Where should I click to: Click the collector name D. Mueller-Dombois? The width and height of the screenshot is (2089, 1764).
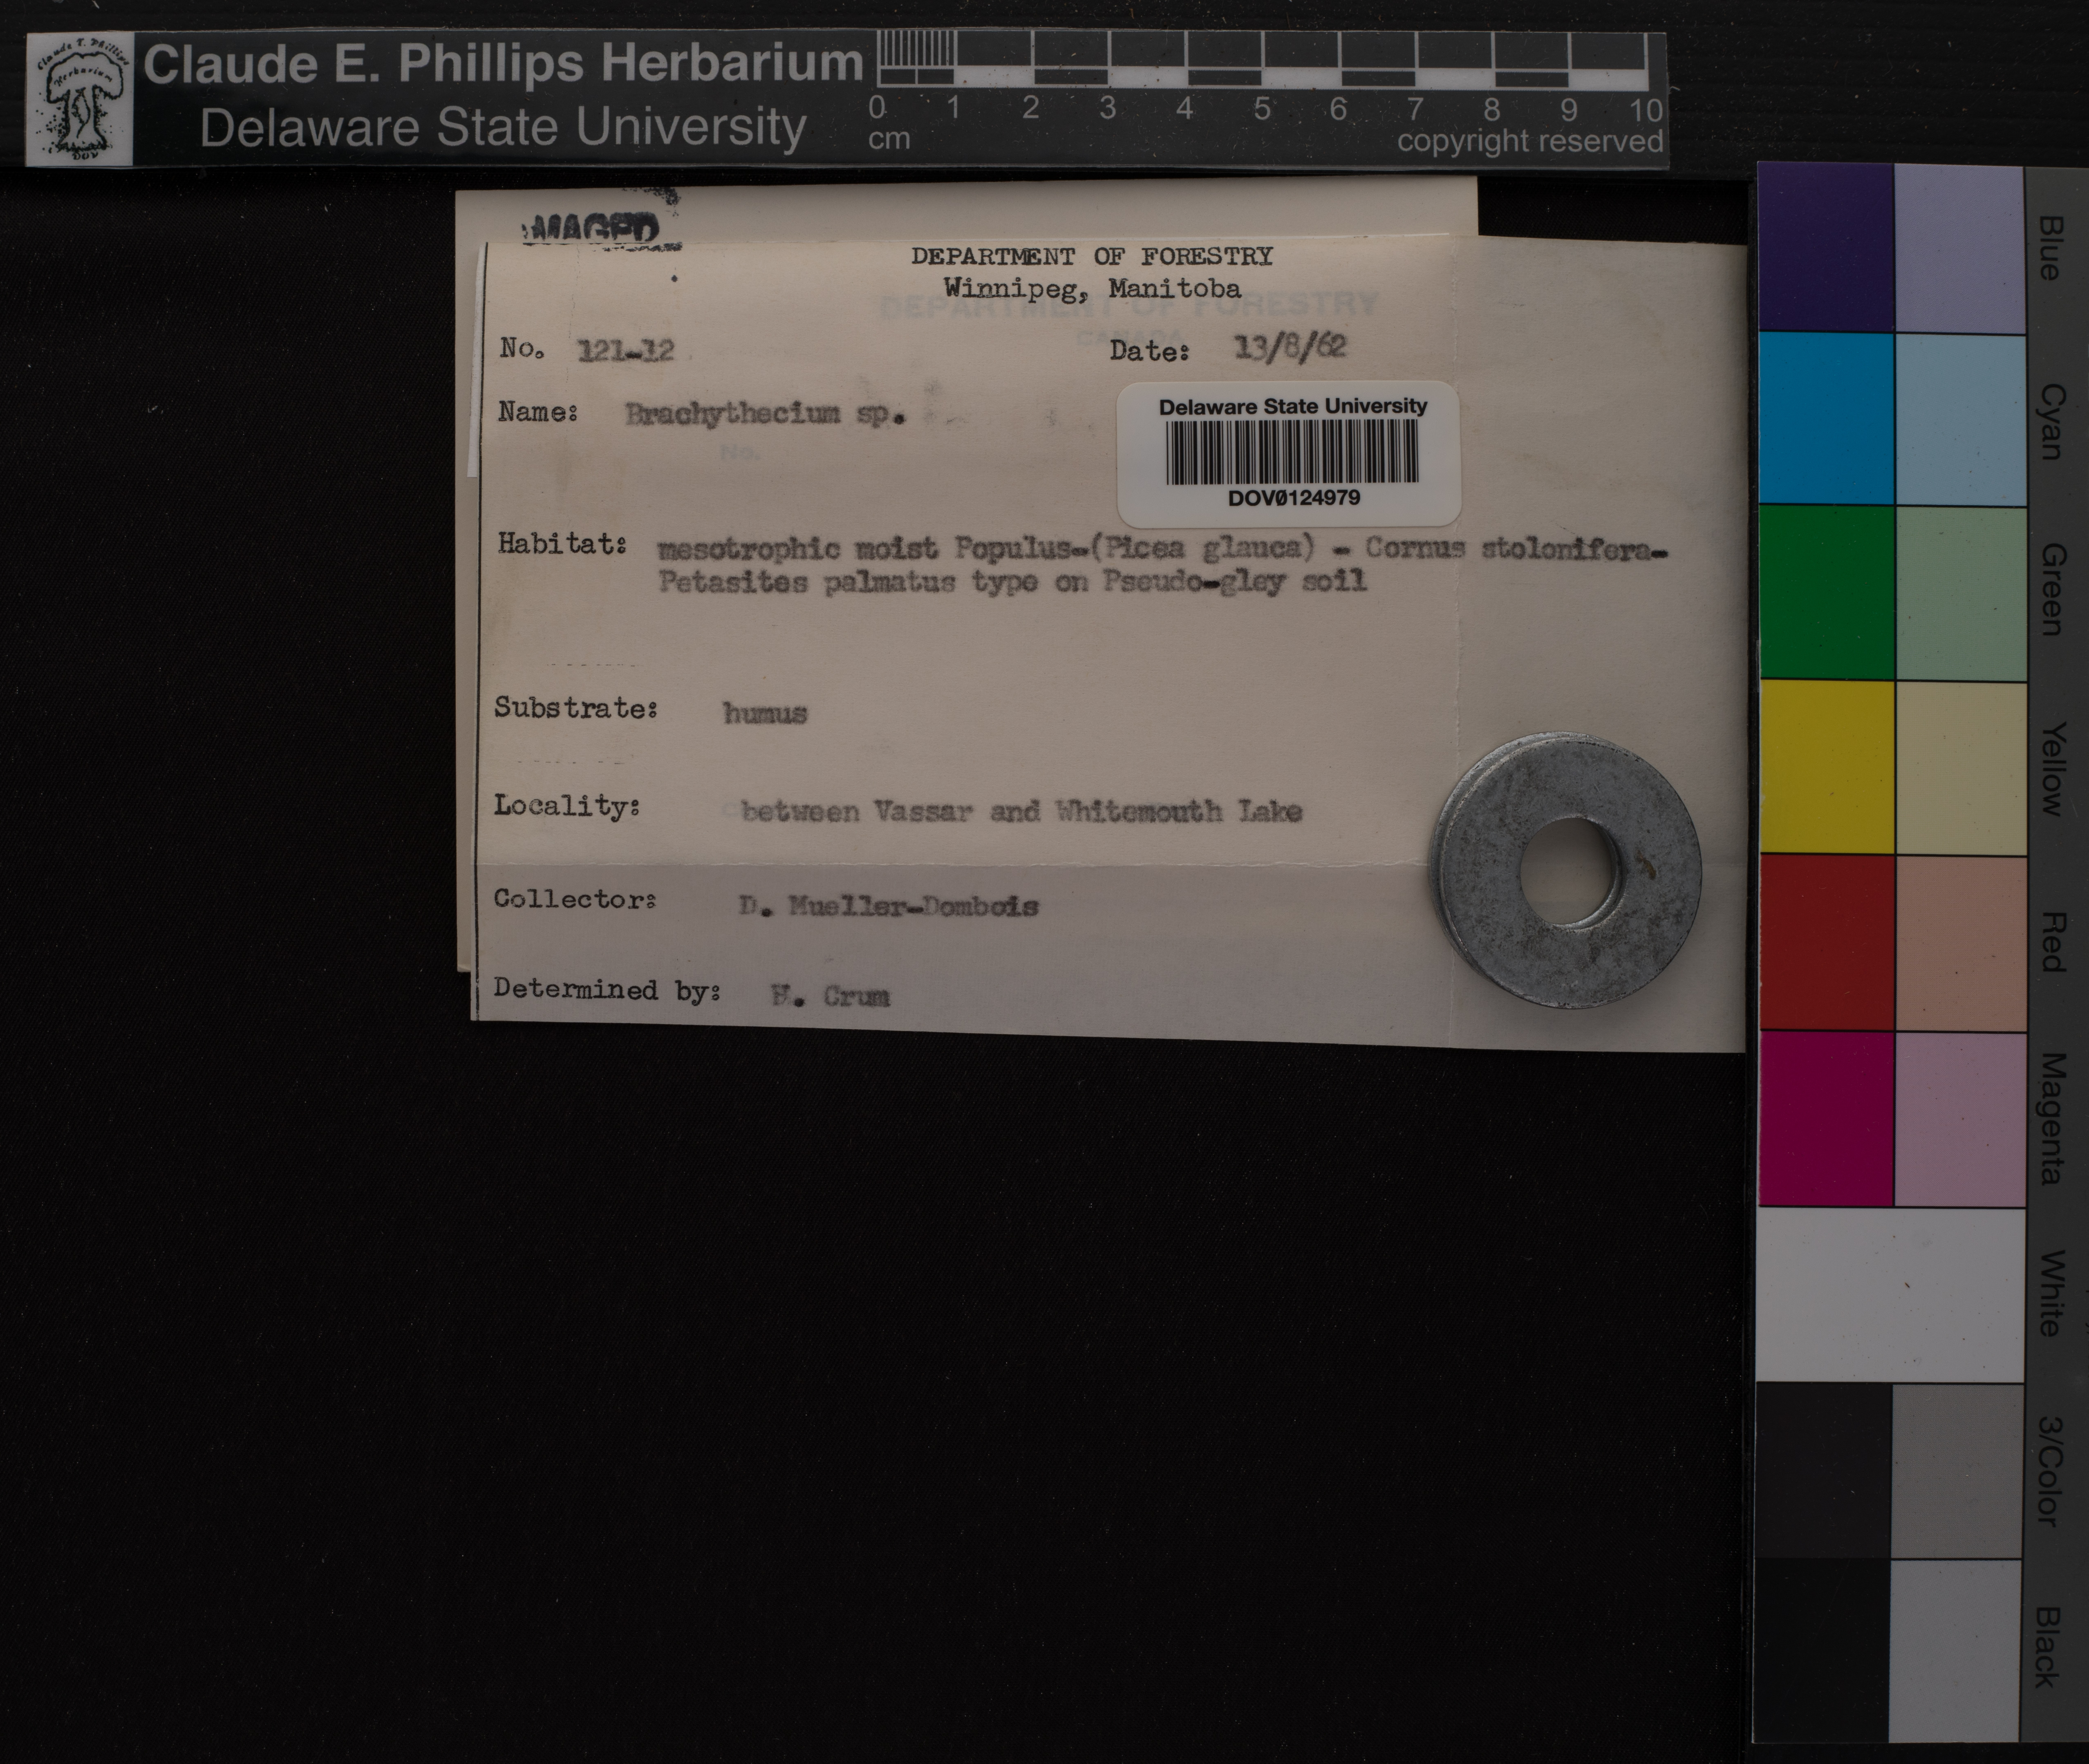click(x=888, y=906)
